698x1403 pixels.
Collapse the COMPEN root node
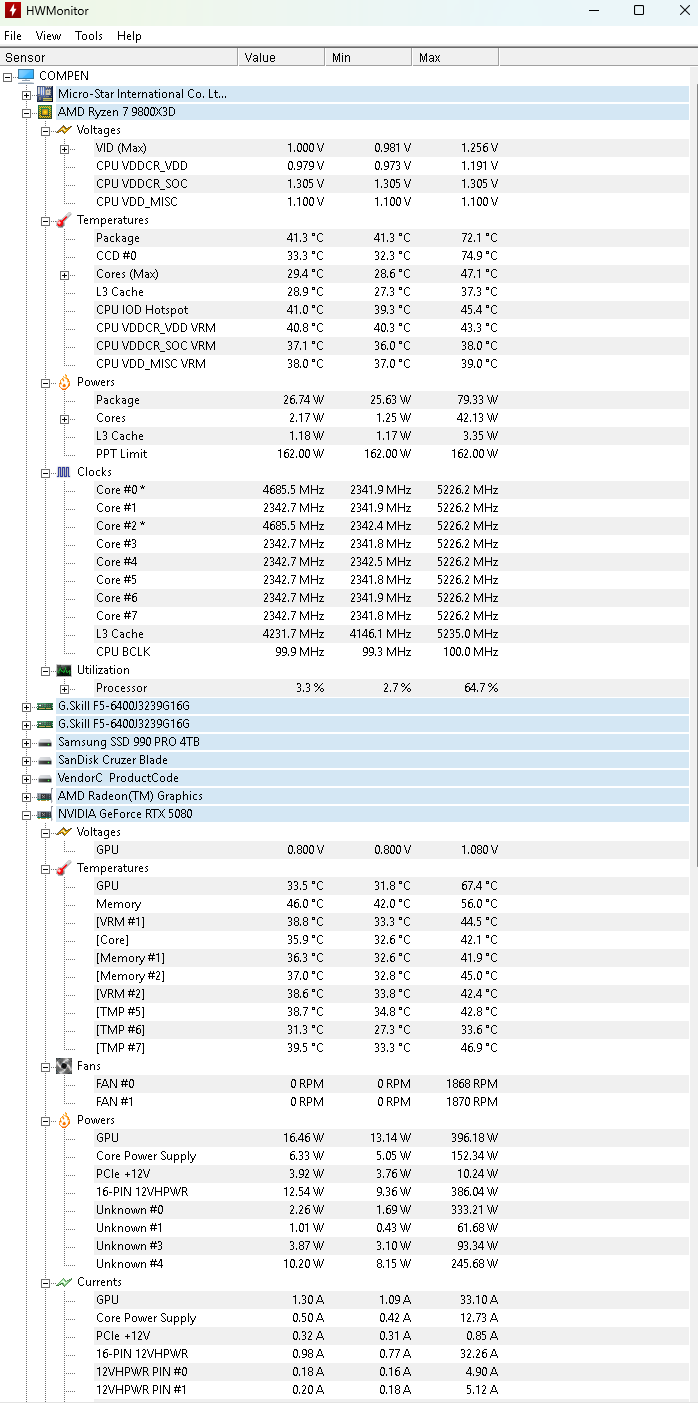point(8,76)
